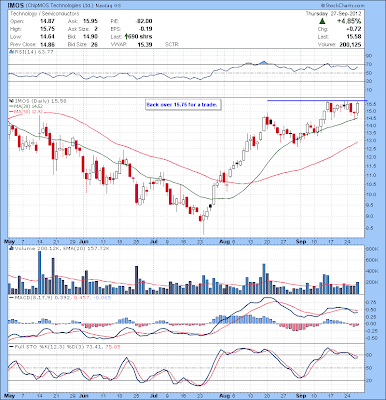Click the Volume value 200,125

tap(349, 44)
